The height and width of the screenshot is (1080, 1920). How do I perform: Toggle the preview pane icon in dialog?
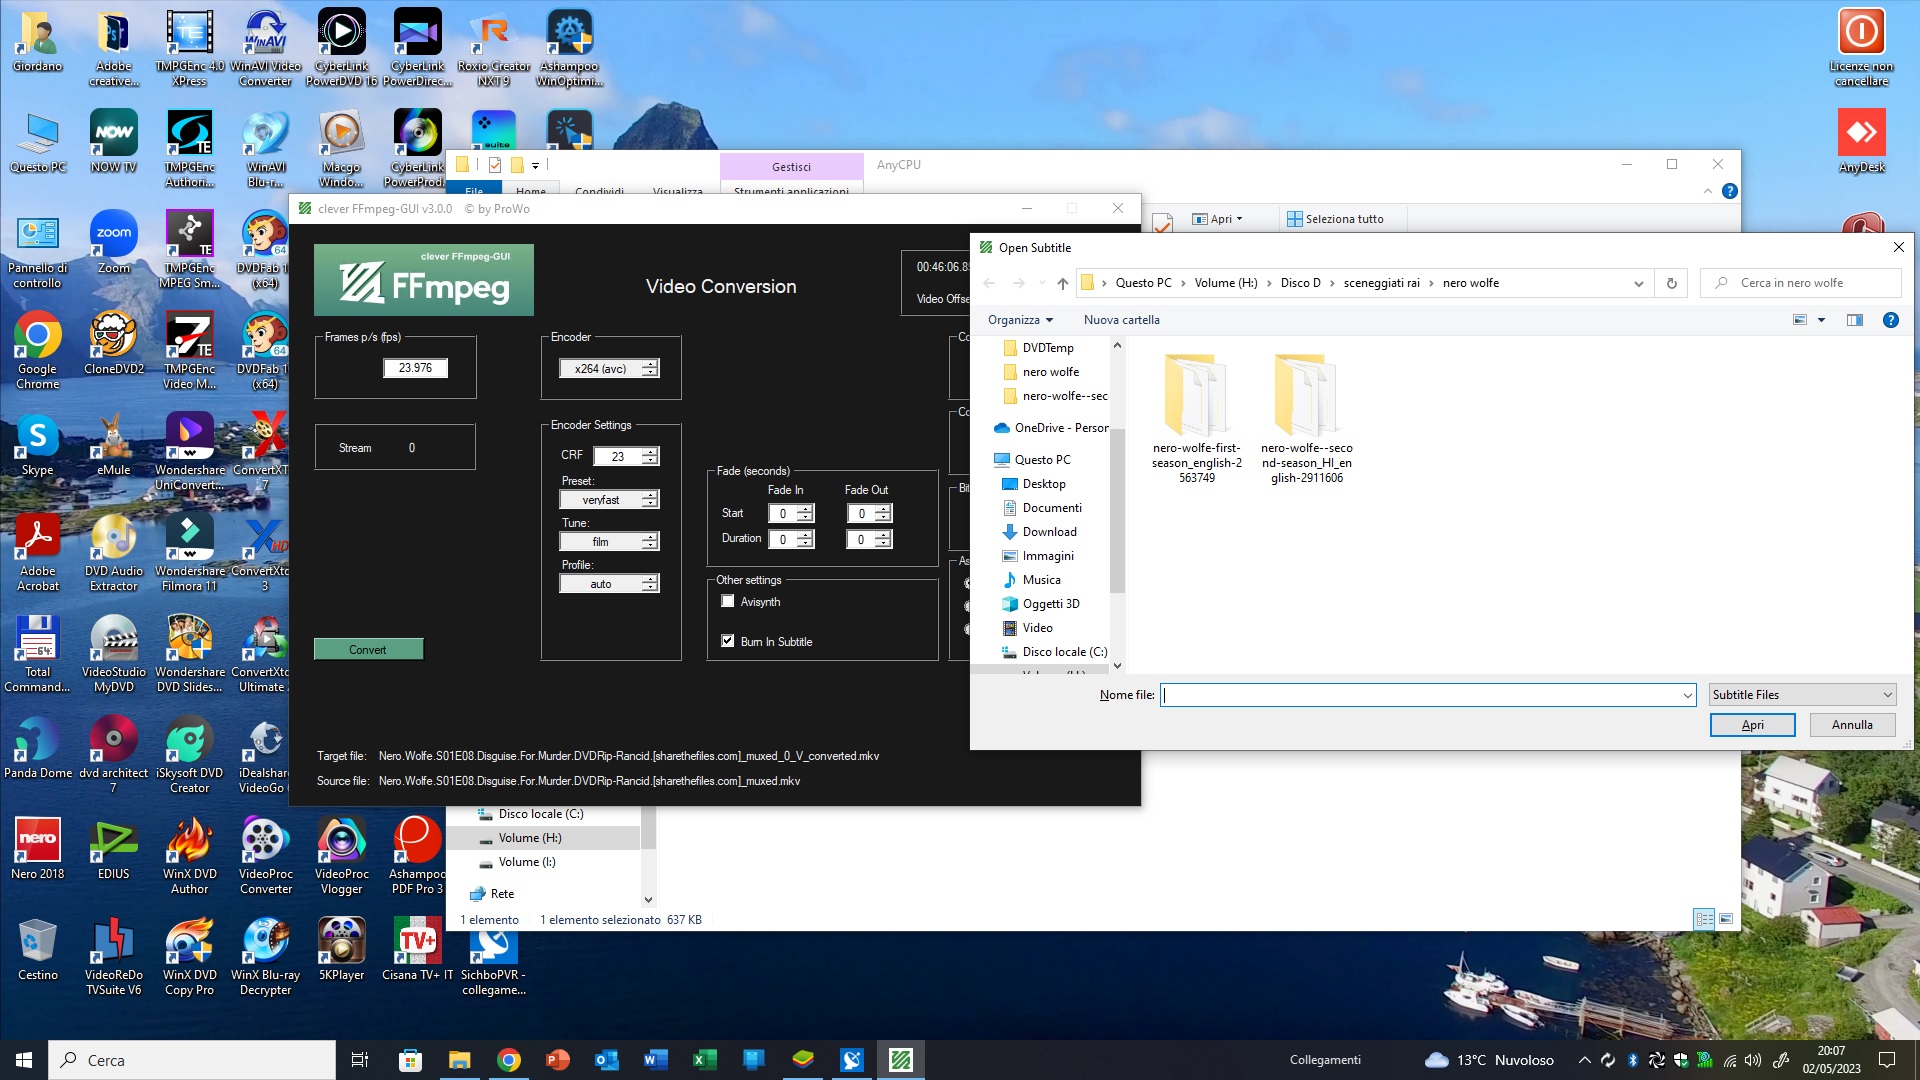pos(1854,320)
